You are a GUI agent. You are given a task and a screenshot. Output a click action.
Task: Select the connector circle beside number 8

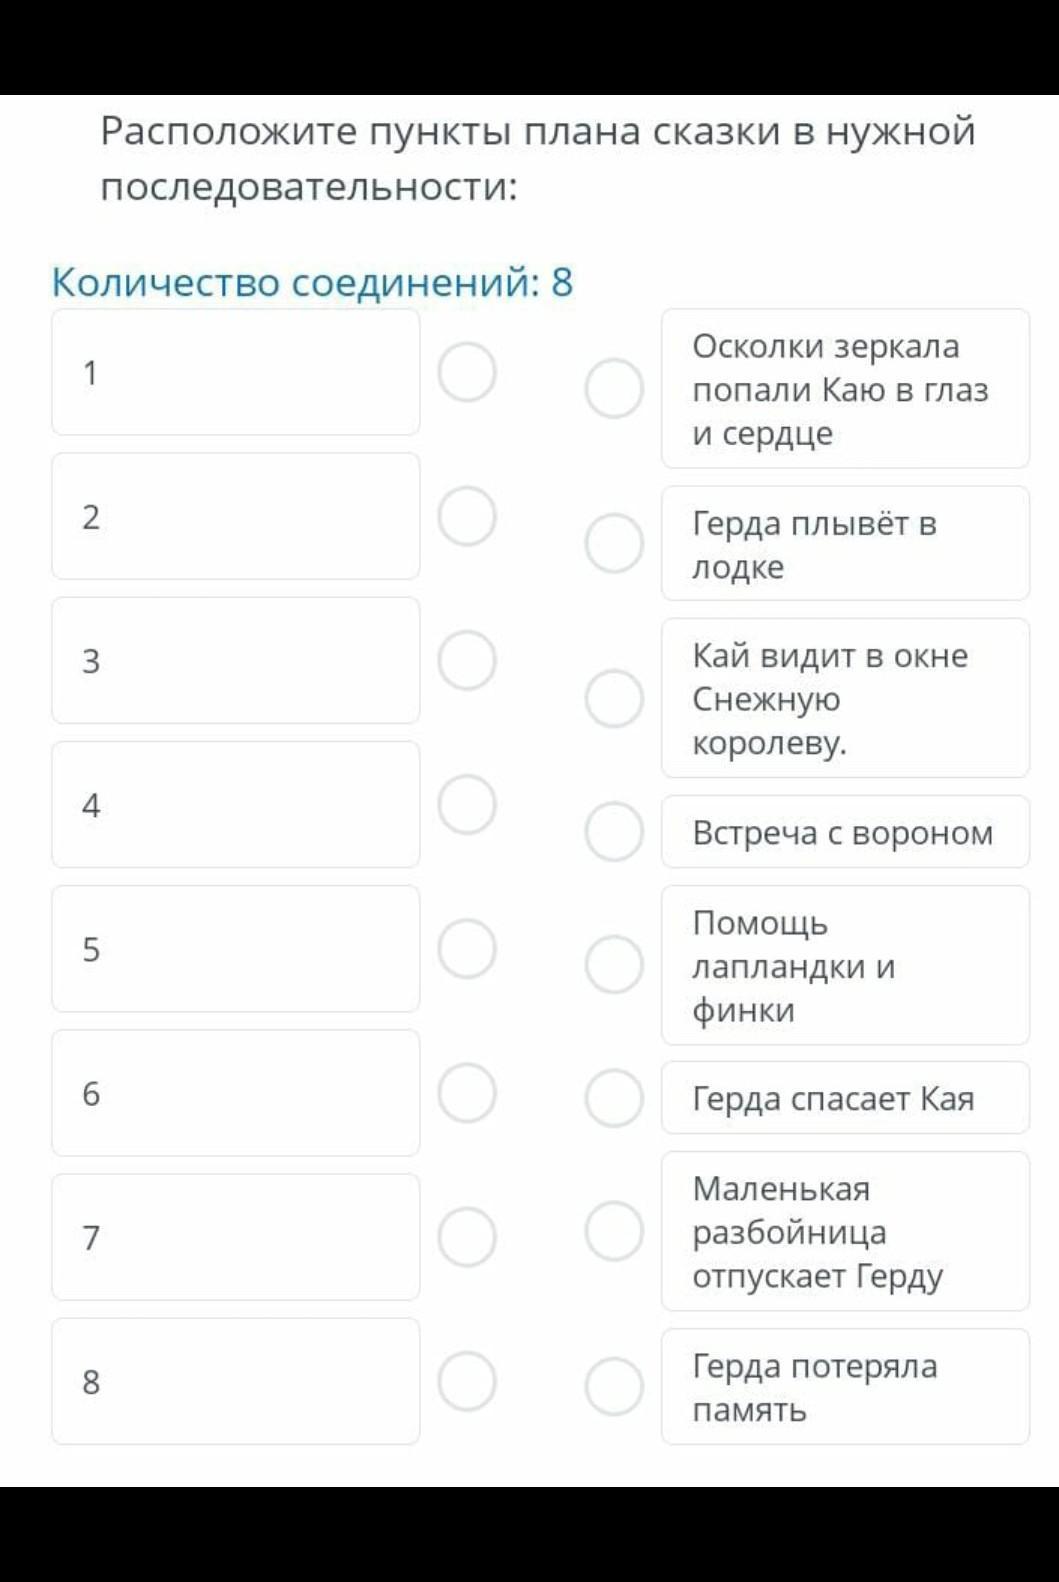click(467, 1381)
